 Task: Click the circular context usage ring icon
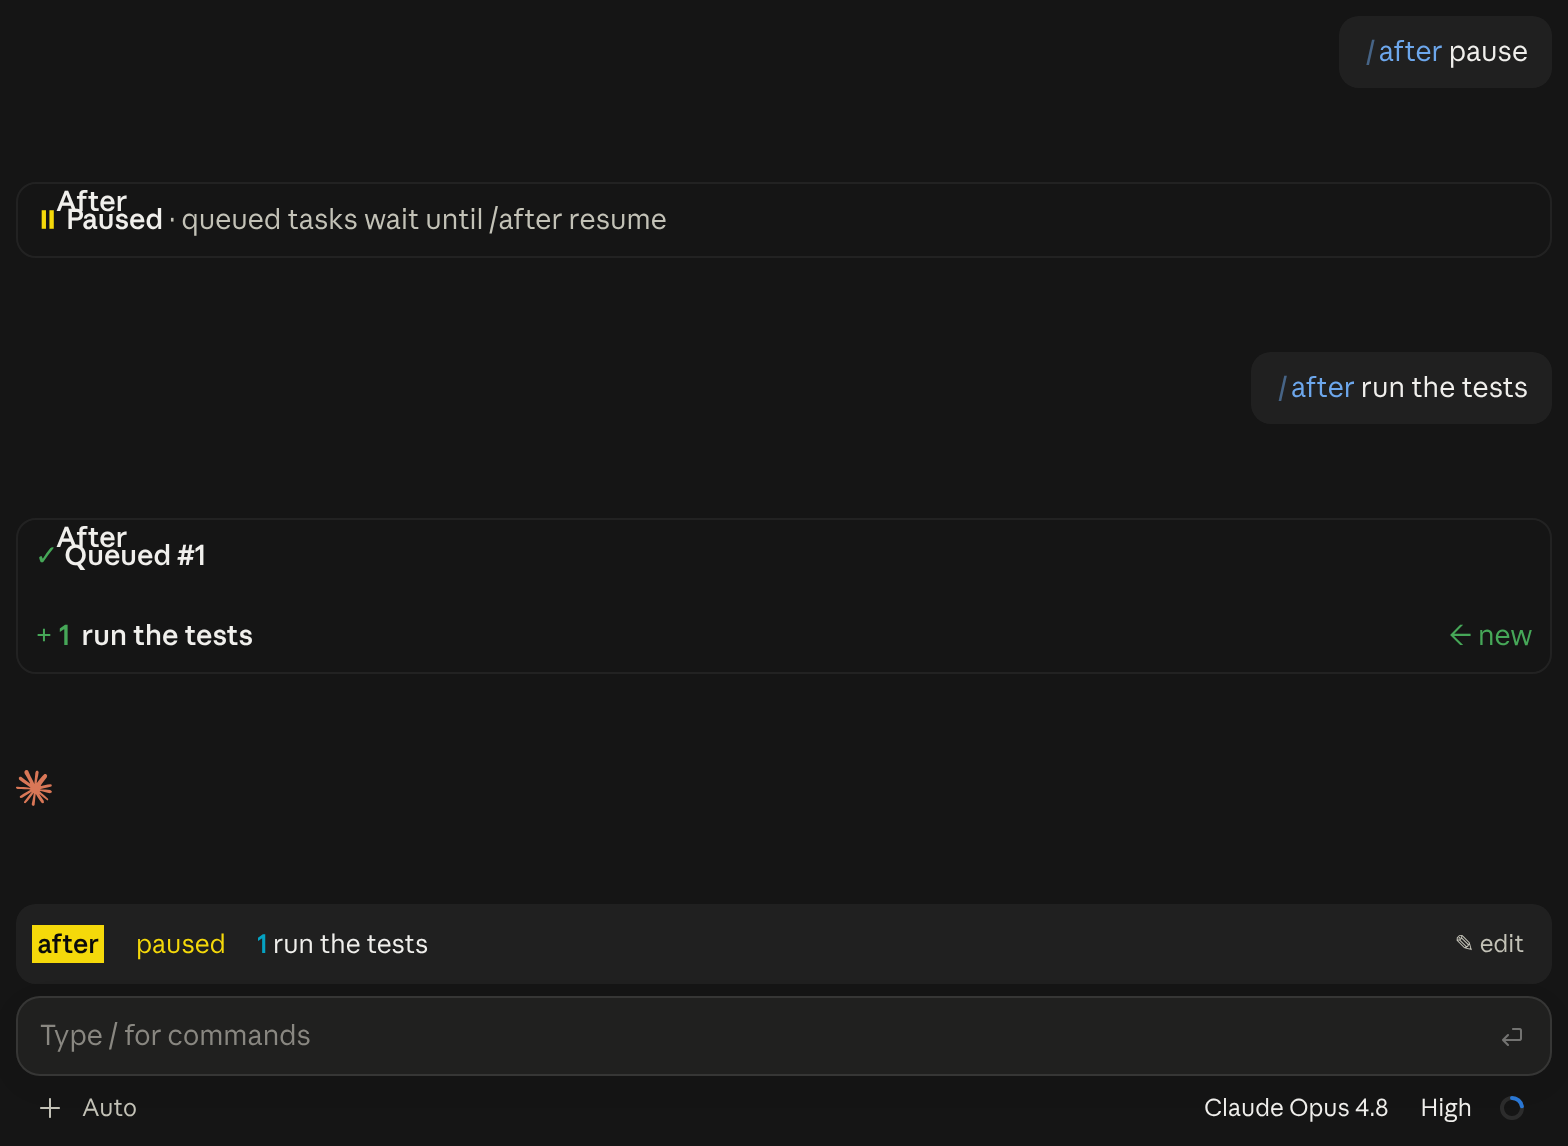(1512, 1108)
